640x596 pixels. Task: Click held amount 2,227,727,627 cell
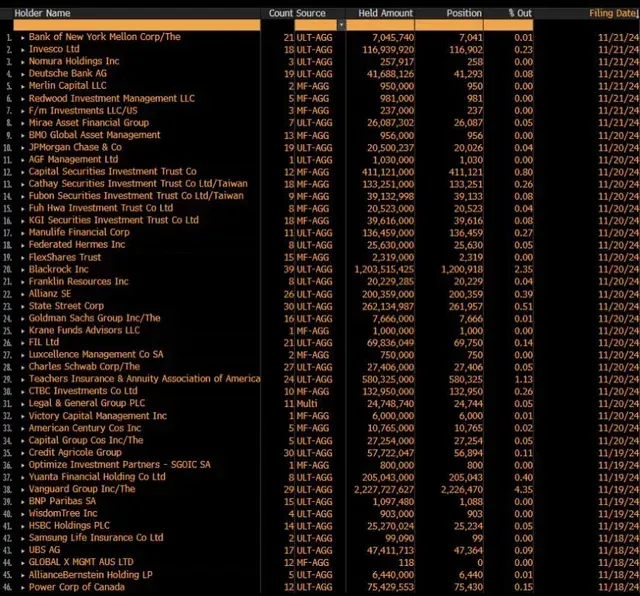[x=384, y=490]
